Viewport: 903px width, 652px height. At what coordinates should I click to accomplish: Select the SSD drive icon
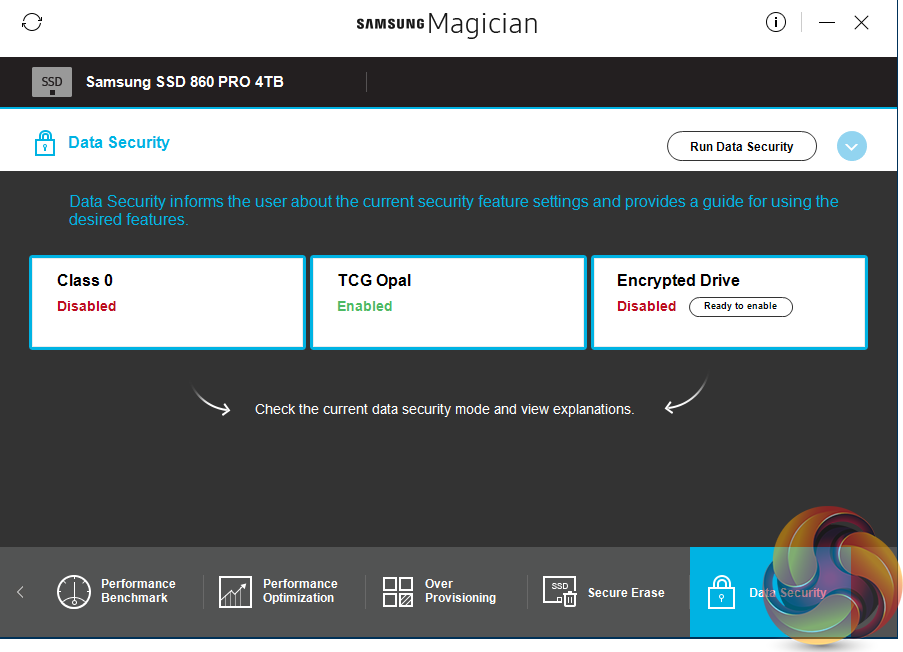52,82
